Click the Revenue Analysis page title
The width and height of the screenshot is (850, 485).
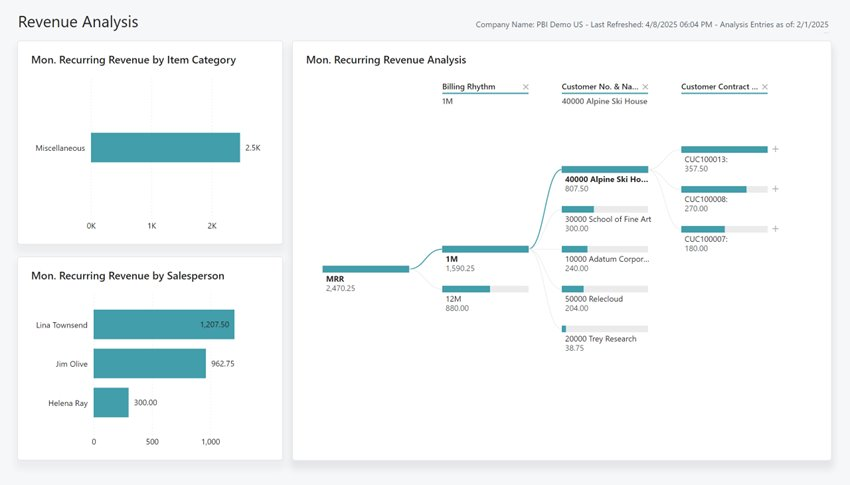[78, 22]
